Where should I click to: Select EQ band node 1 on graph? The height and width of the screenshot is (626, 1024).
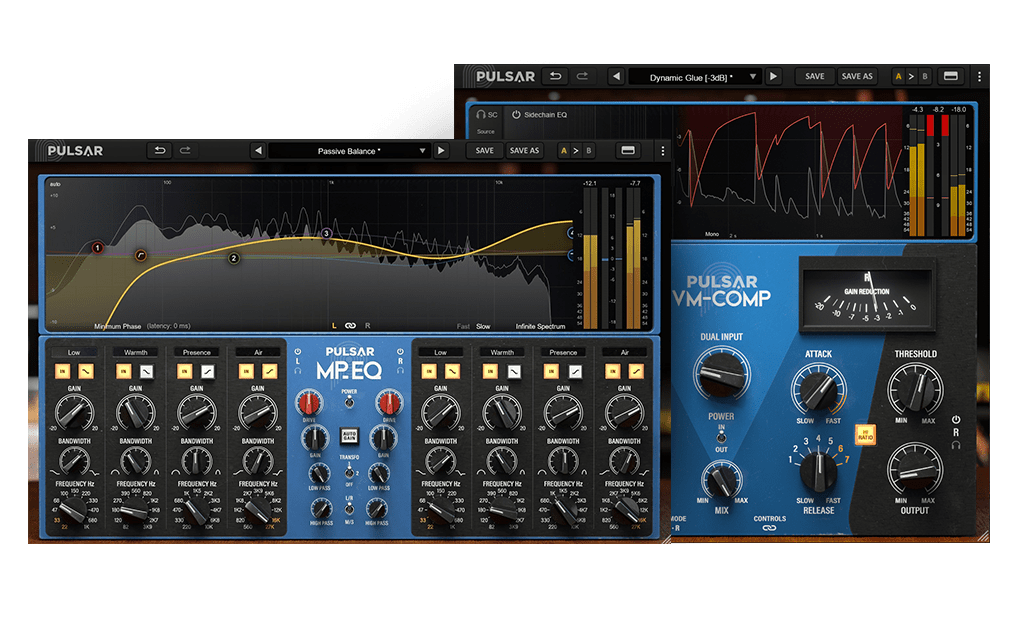97,247
